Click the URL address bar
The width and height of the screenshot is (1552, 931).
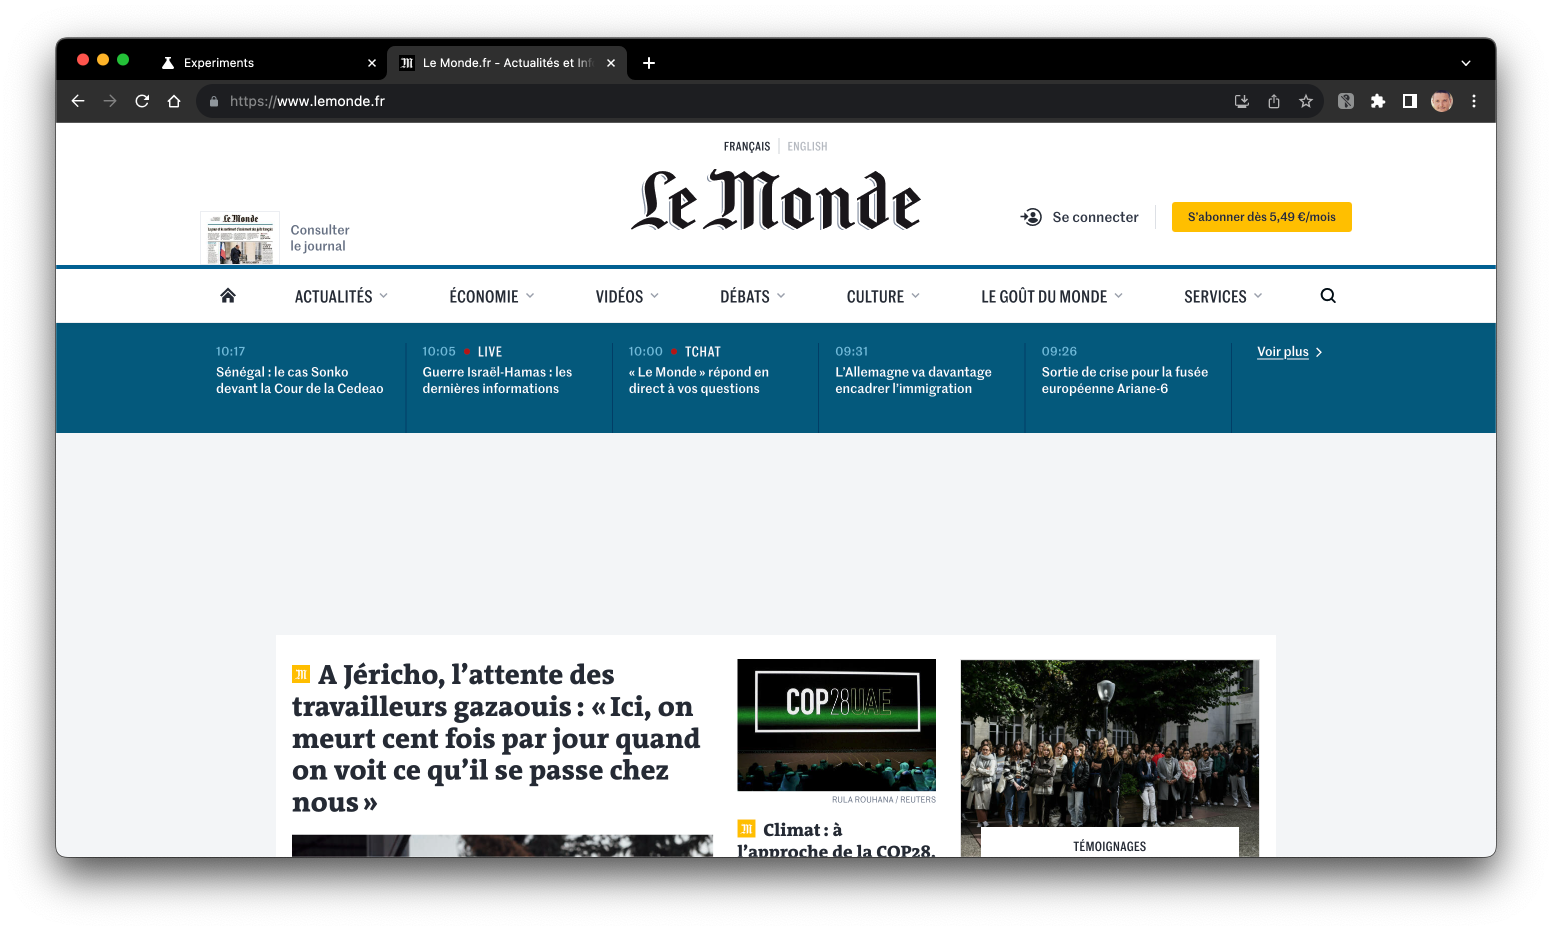tap(700, 101)
